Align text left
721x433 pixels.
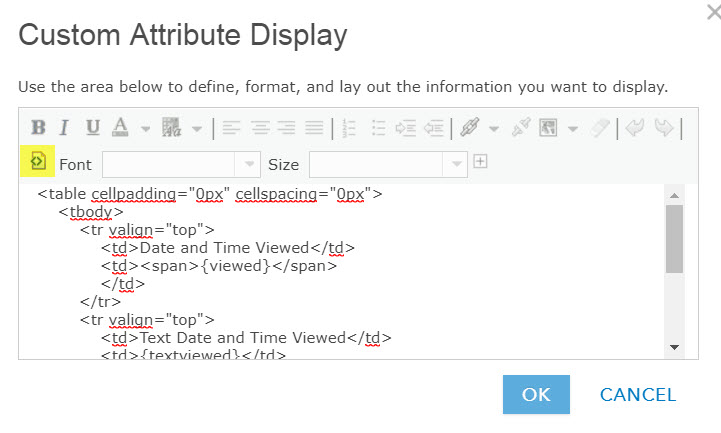point(231,128)
